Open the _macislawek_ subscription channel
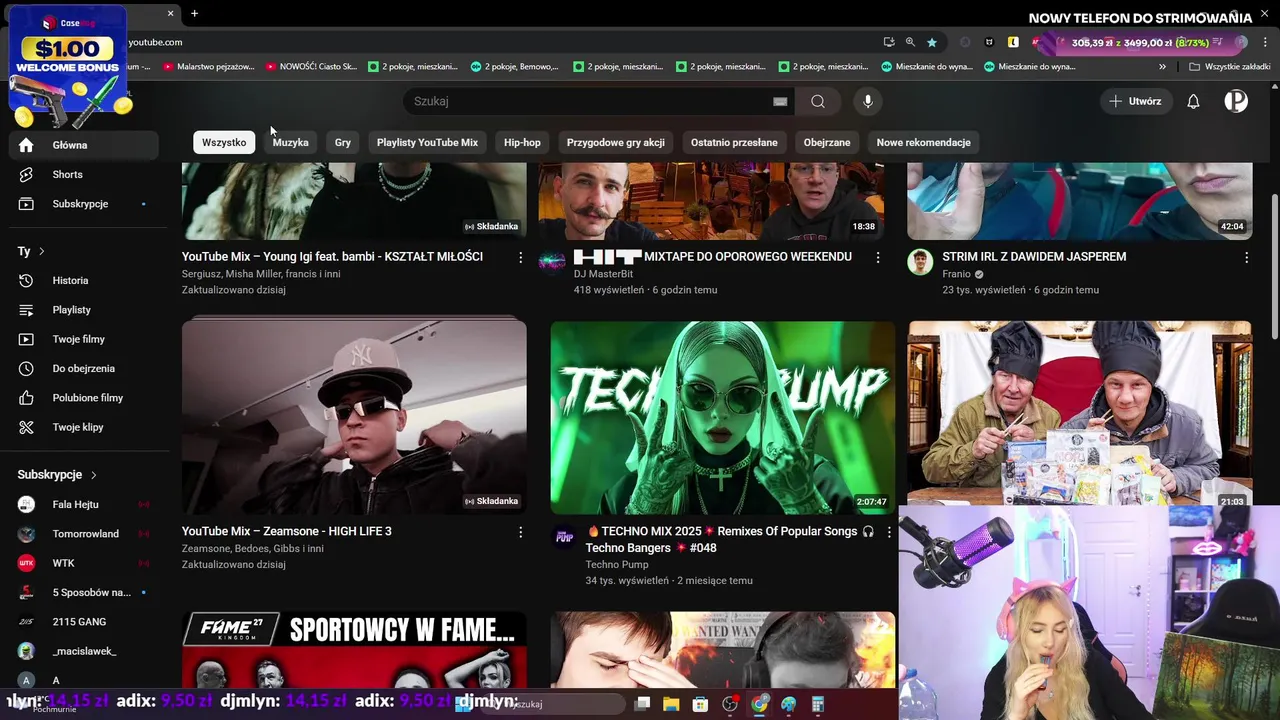The image size is (1280, 720). pyautogui.click(x=84, y=651)
